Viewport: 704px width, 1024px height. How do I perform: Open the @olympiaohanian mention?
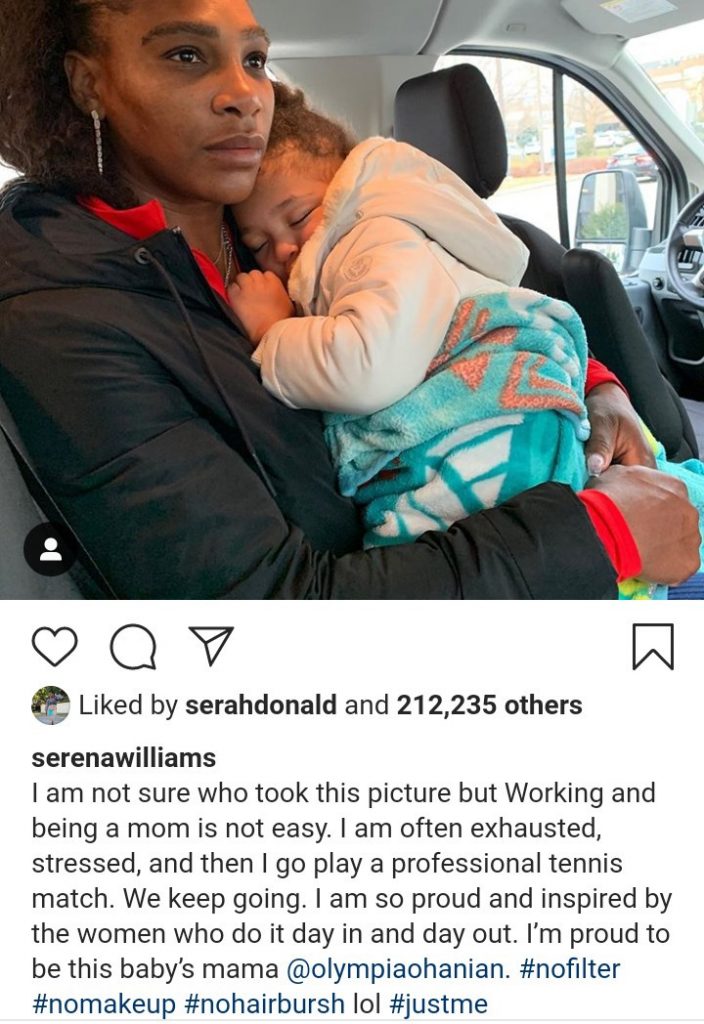point(398,969)
